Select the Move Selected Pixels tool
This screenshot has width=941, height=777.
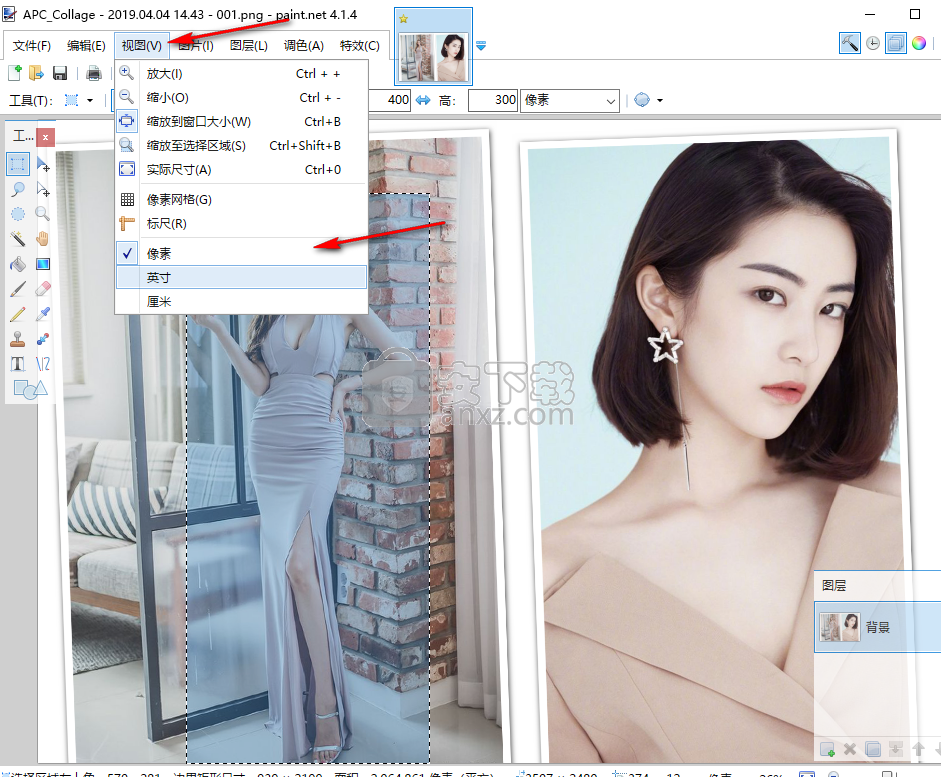coord(43,164)
